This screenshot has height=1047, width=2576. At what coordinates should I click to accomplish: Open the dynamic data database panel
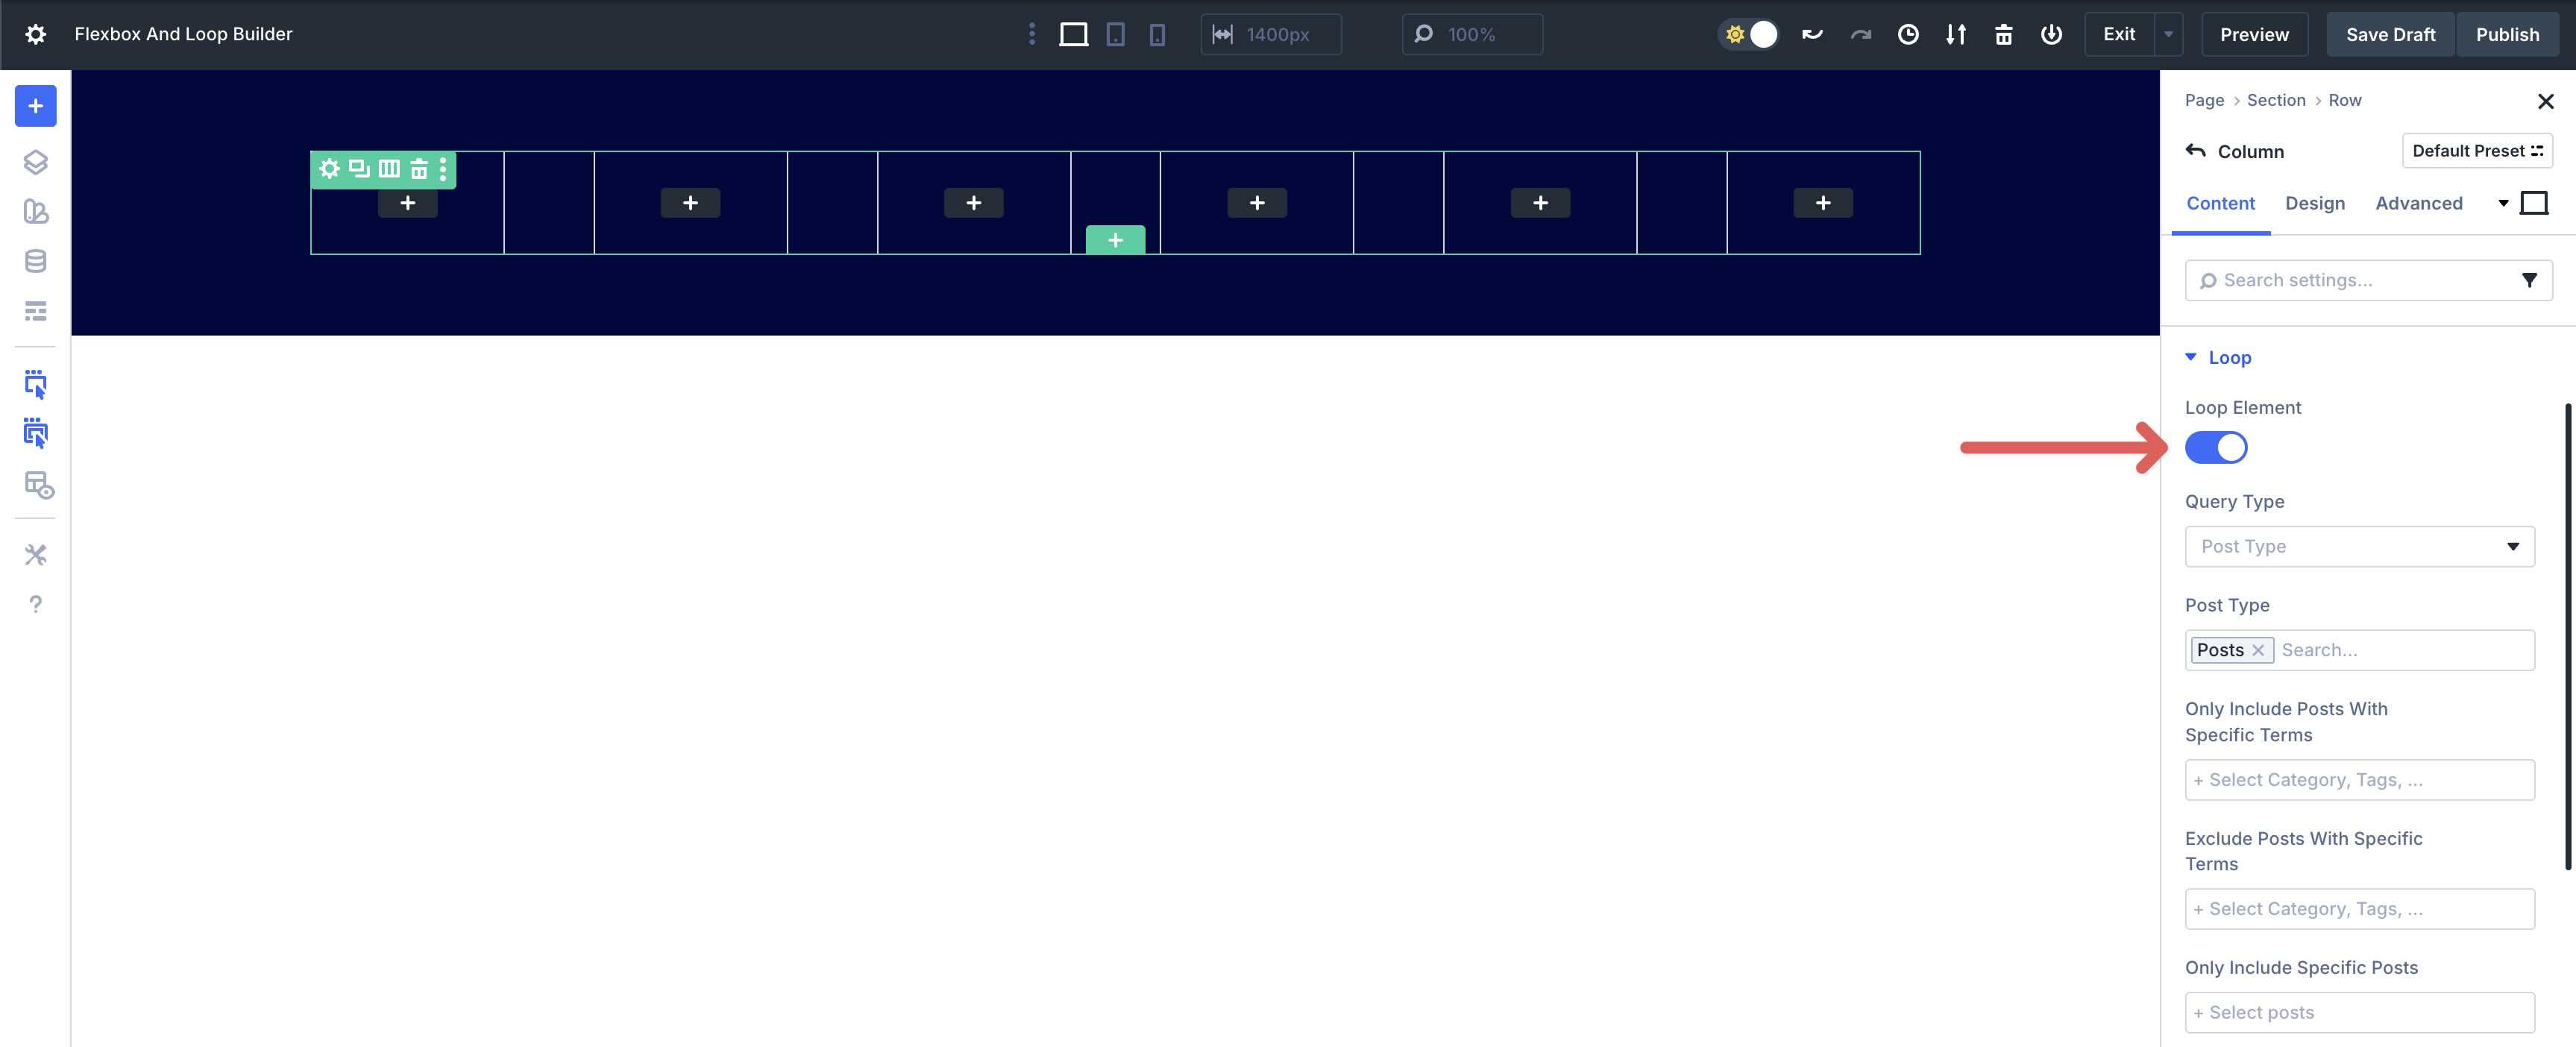(35, 261)
